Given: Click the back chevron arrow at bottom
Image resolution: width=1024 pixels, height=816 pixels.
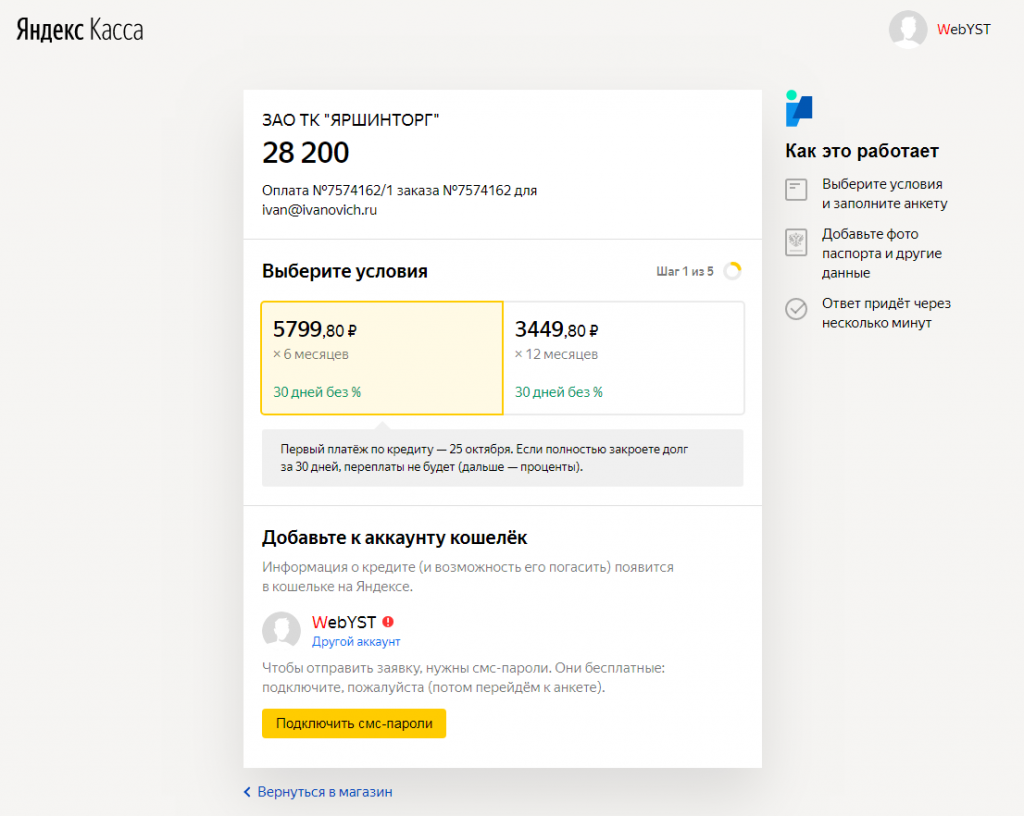Looking at the screenshot, I should [x=247, y=792].
